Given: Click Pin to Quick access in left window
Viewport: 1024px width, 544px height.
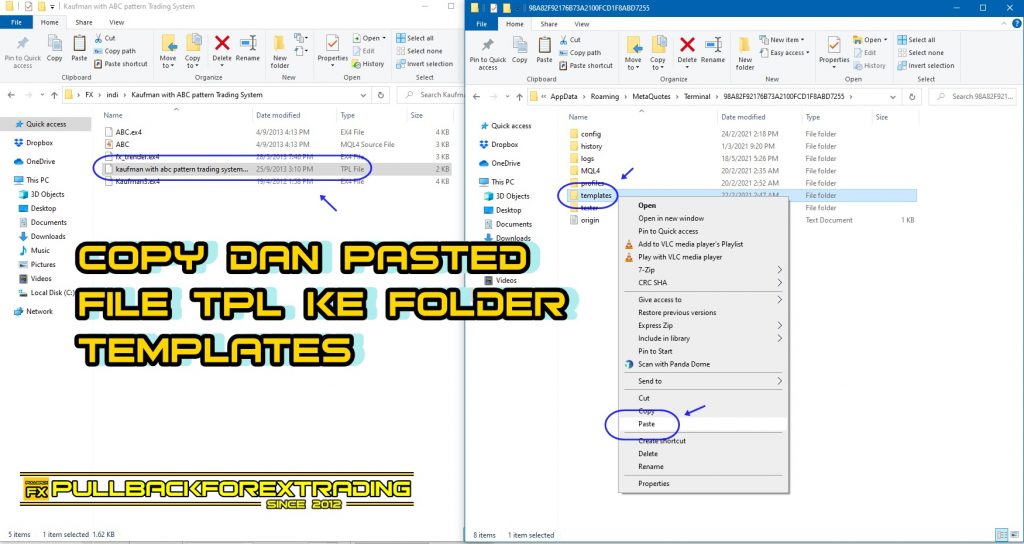Looking at the screenshot, I should point(22,52).
